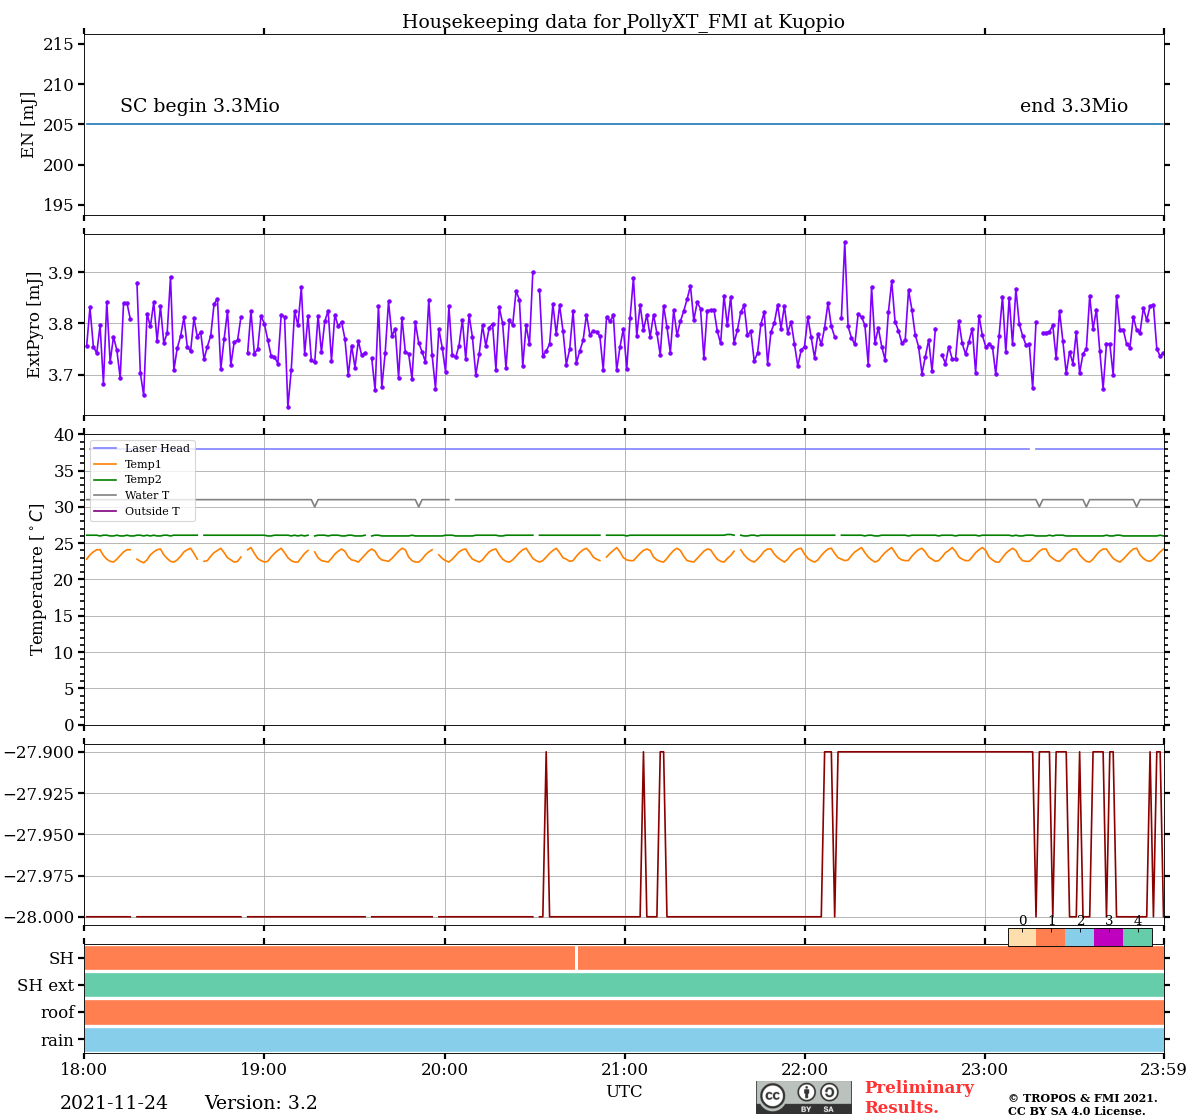Click the date '2021-11-24'
The width and height of the screenshot is (1200, 1120).
coord(114,1103)
